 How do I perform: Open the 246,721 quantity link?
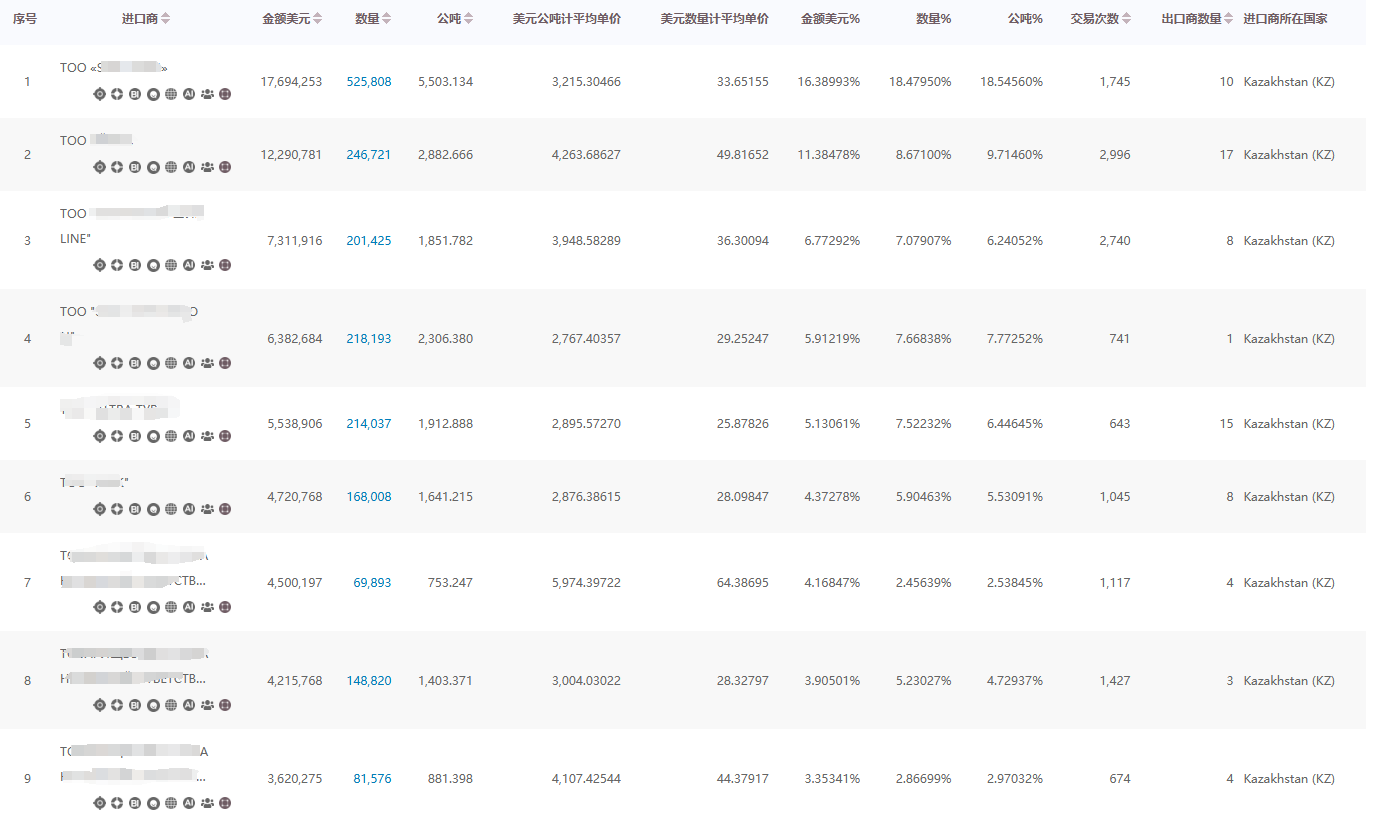(368, 155)
